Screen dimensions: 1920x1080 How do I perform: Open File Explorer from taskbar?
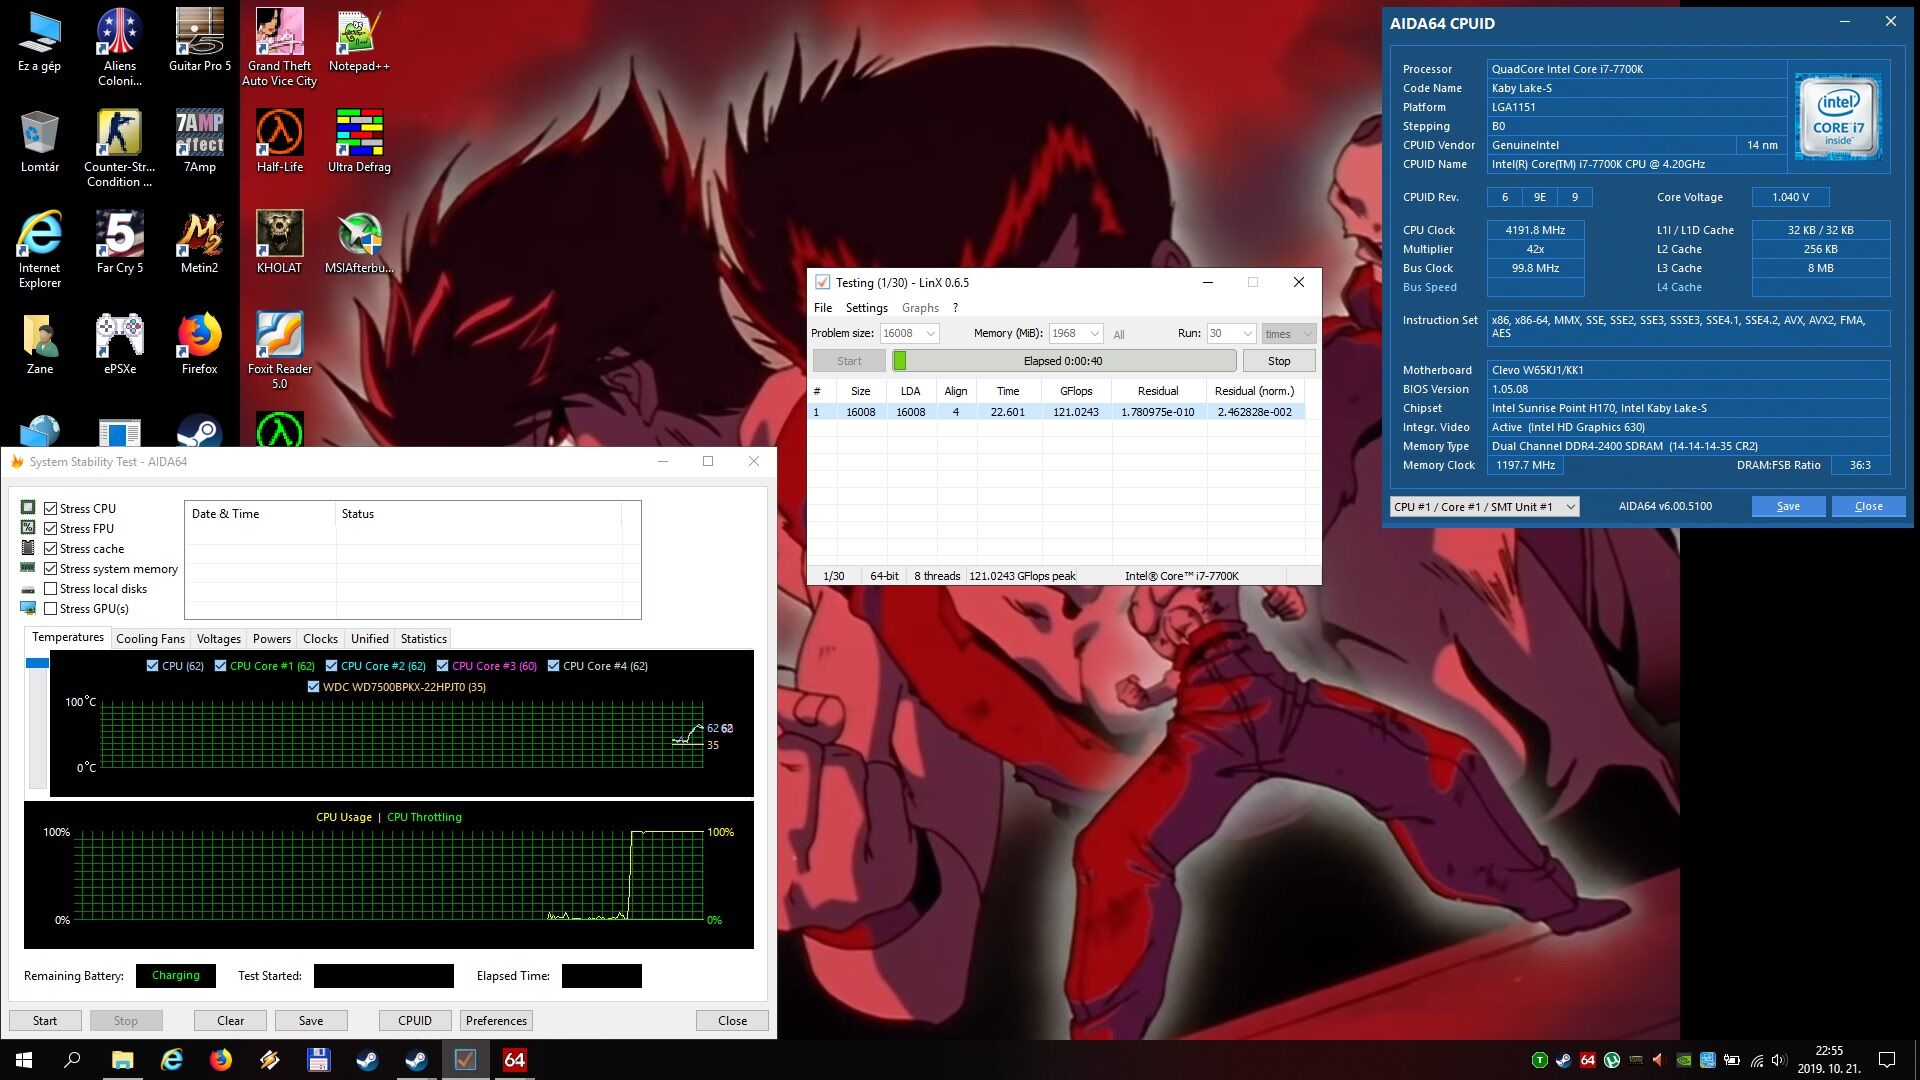[x=122, y=1060]
